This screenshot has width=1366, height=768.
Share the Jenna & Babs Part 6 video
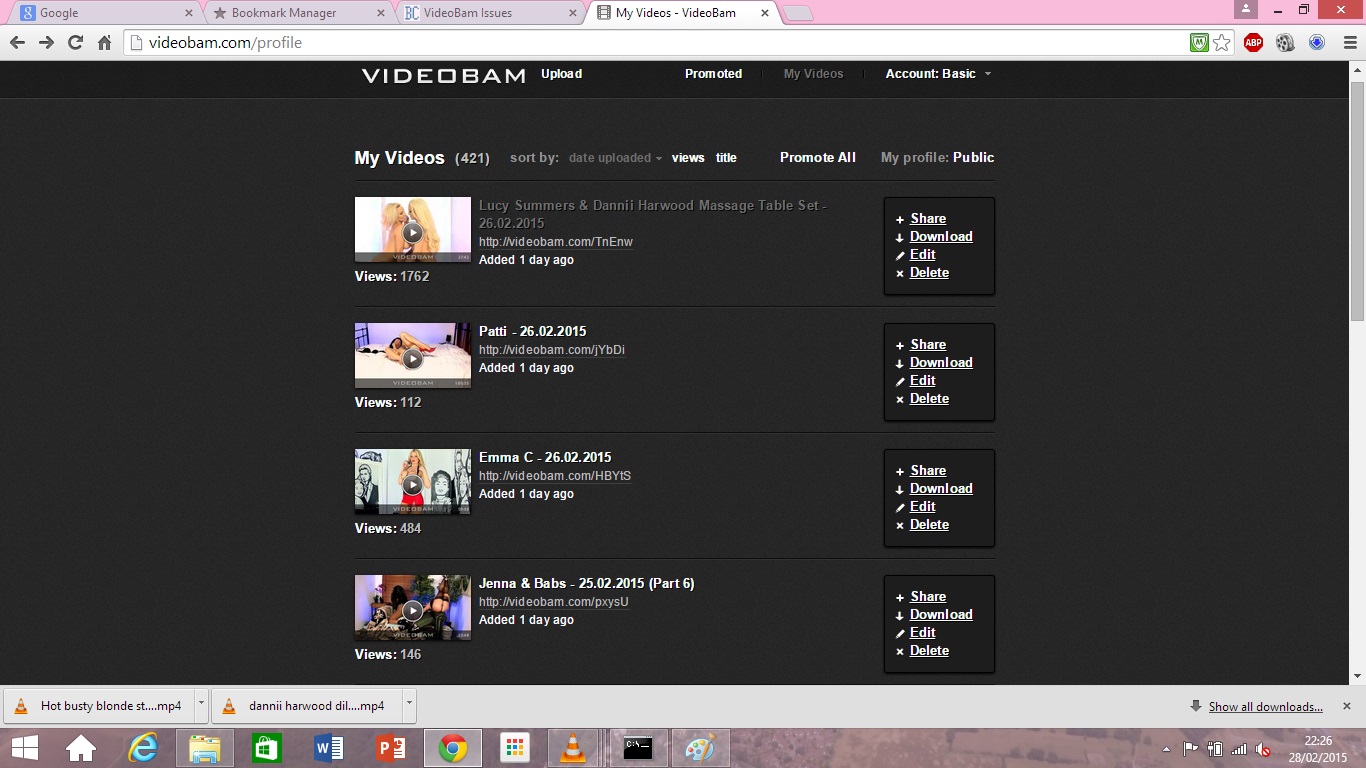tap(928, 597)
